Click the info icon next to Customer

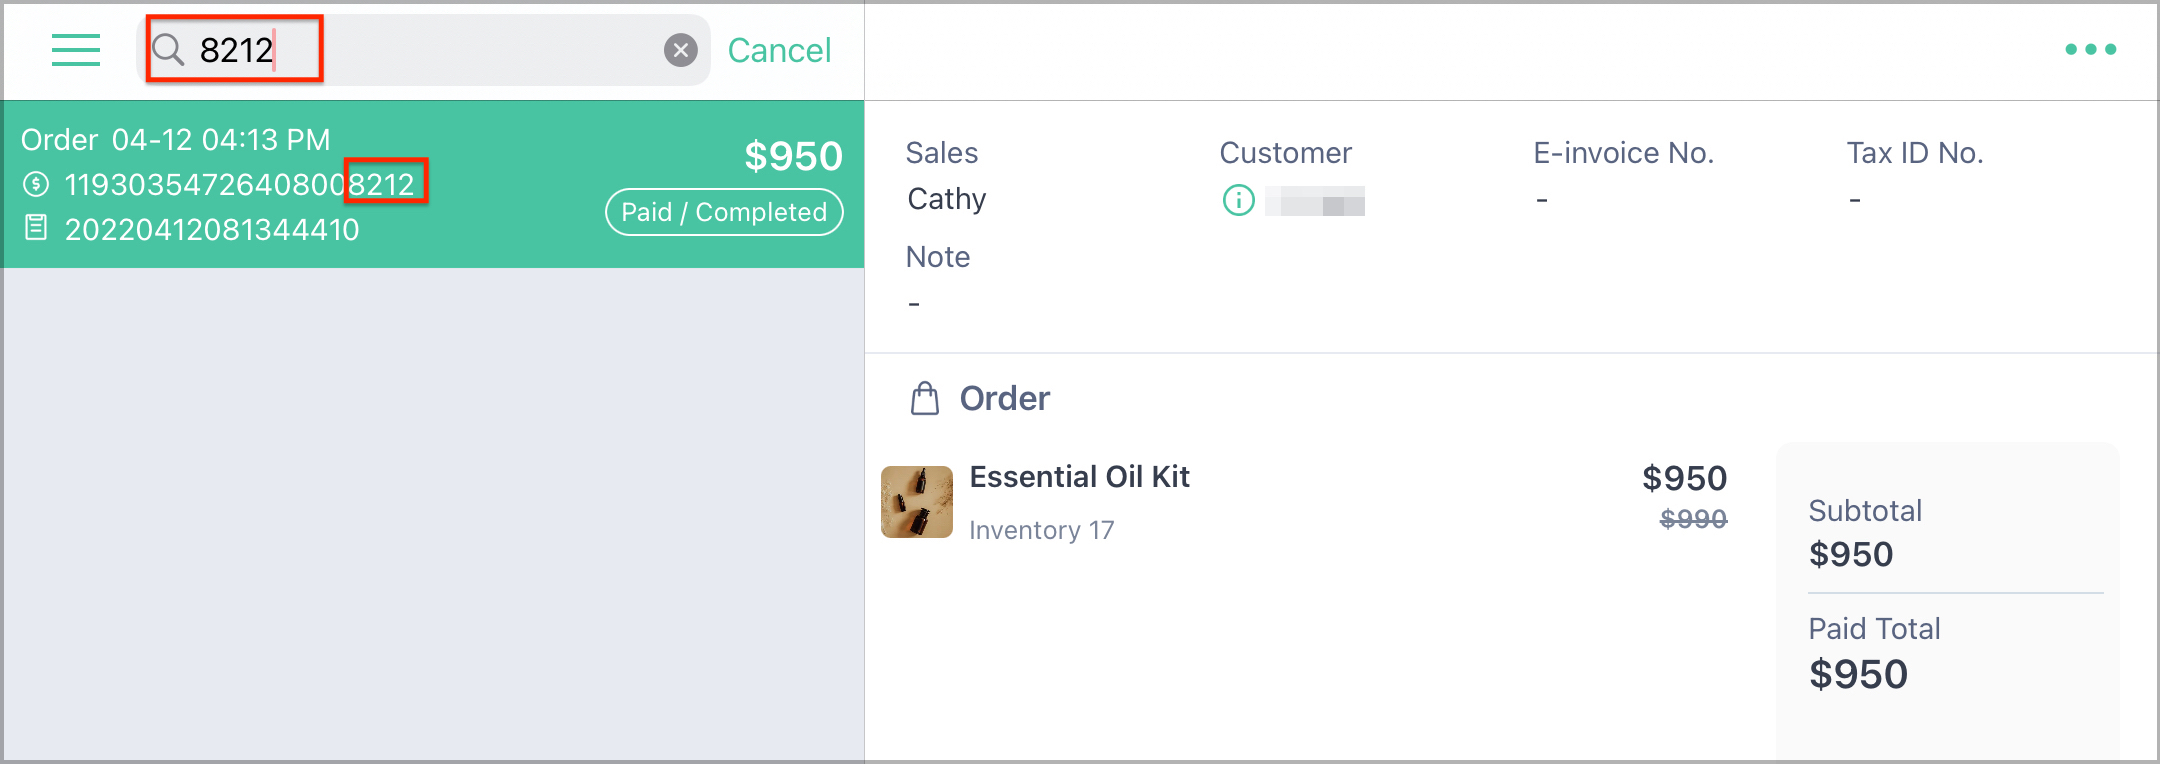(x=1238, y=200)
